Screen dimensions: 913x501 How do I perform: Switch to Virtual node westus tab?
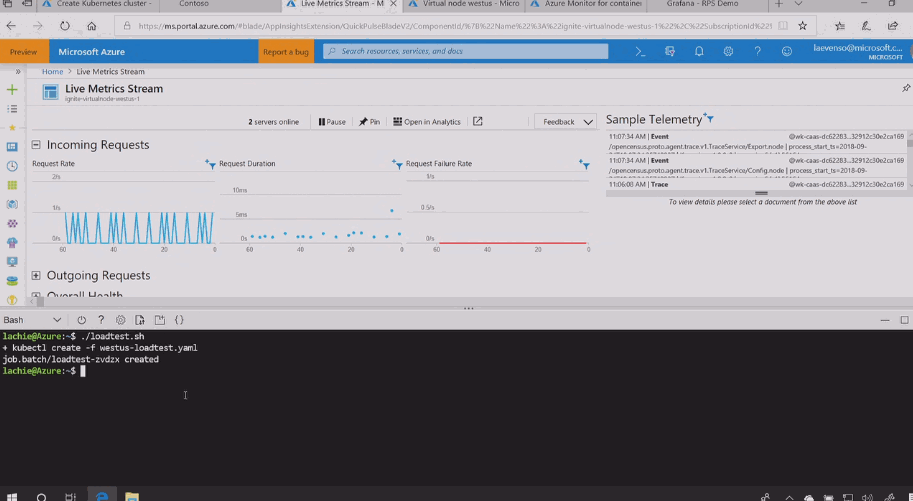pos(463,4)
